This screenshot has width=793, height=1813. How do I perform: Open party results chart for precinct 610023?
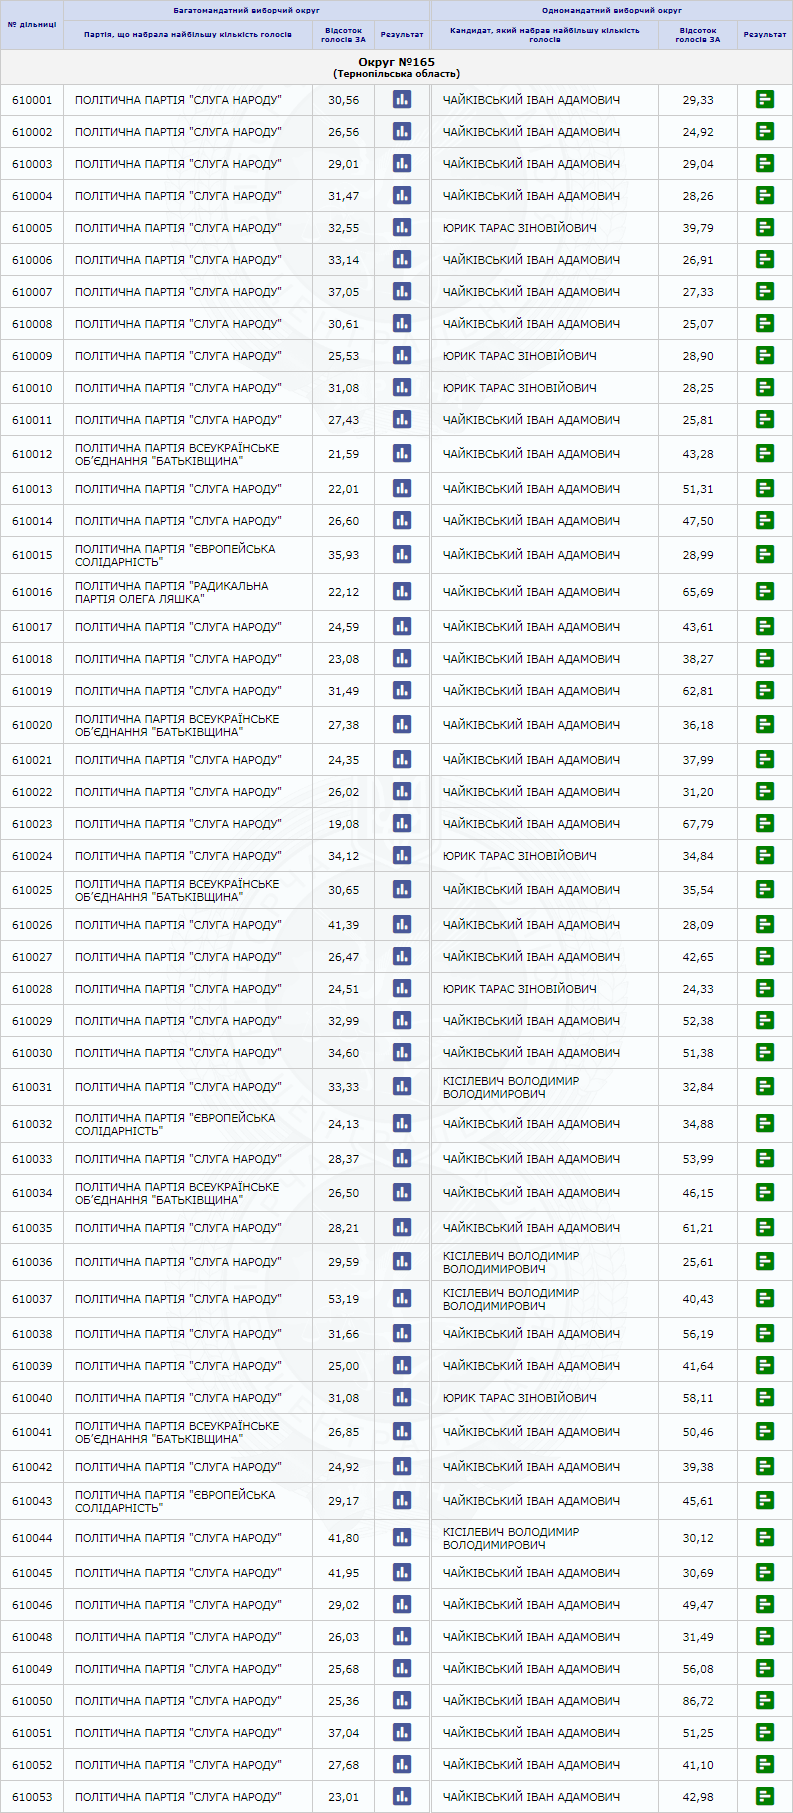[402, 823]
